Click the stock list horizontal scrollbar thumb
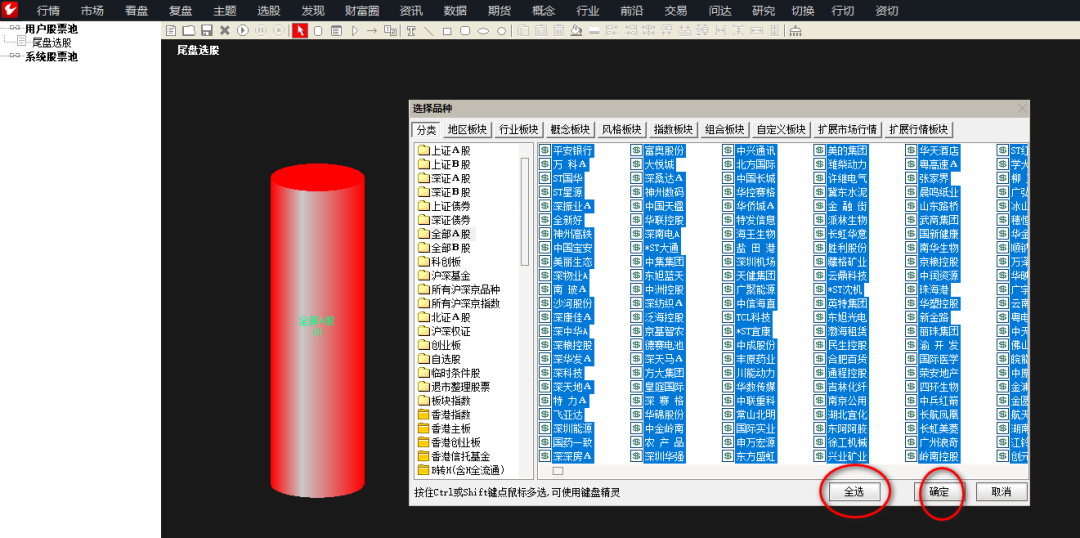The height and width of the screenshot is (538, 1080). click(x=558, y=470)
